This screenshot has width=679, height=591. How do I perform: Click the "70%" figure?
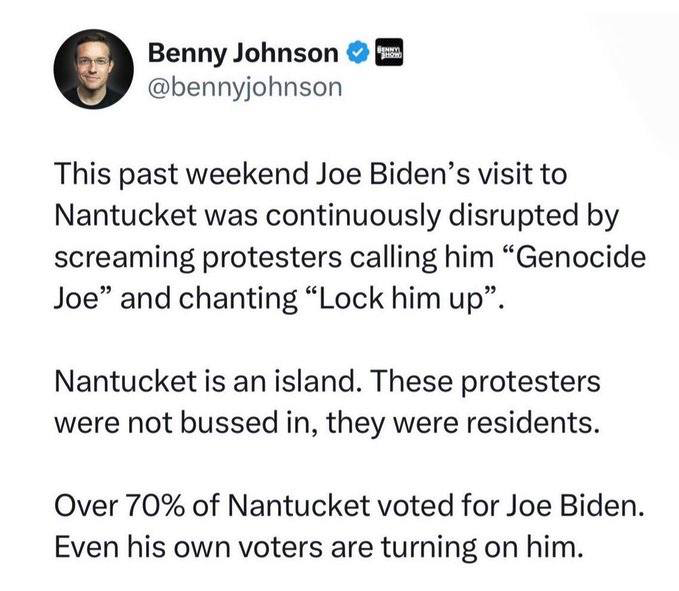[x=155, y=506]
